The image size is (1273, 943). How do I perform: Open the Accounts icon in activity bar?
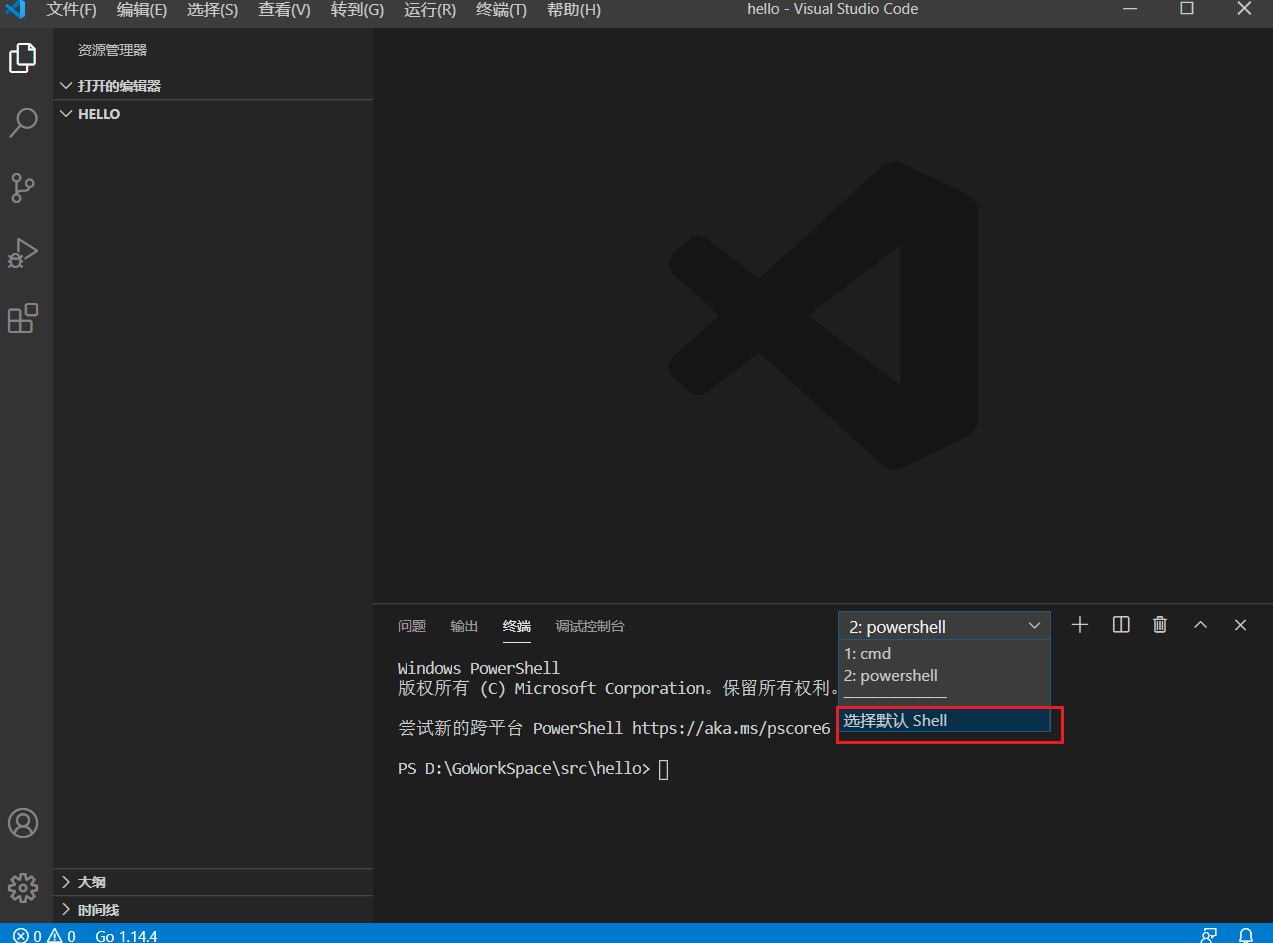[23, 823]
